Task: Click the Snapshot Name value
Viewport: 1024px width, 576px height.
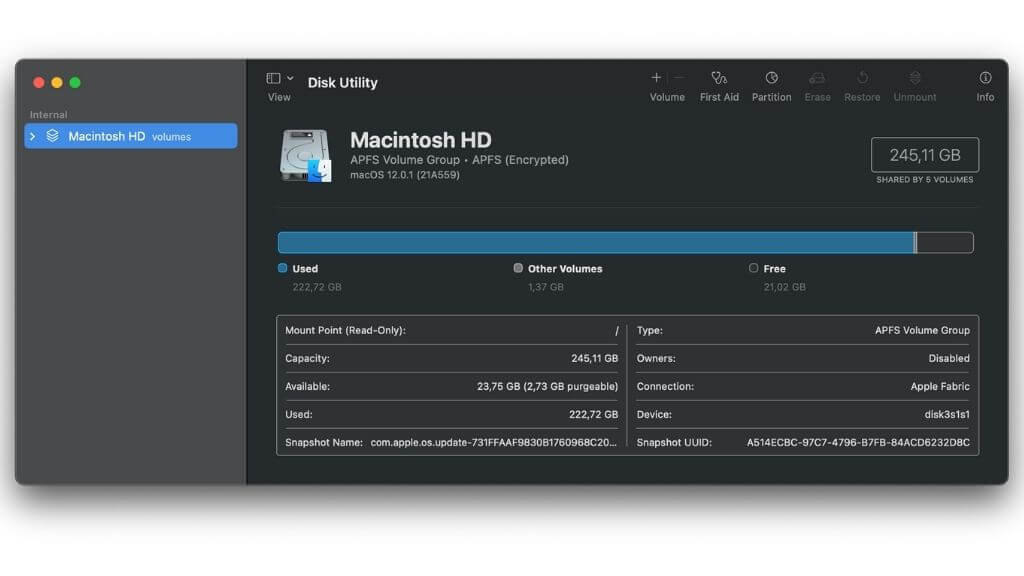Action: [494, 443]
